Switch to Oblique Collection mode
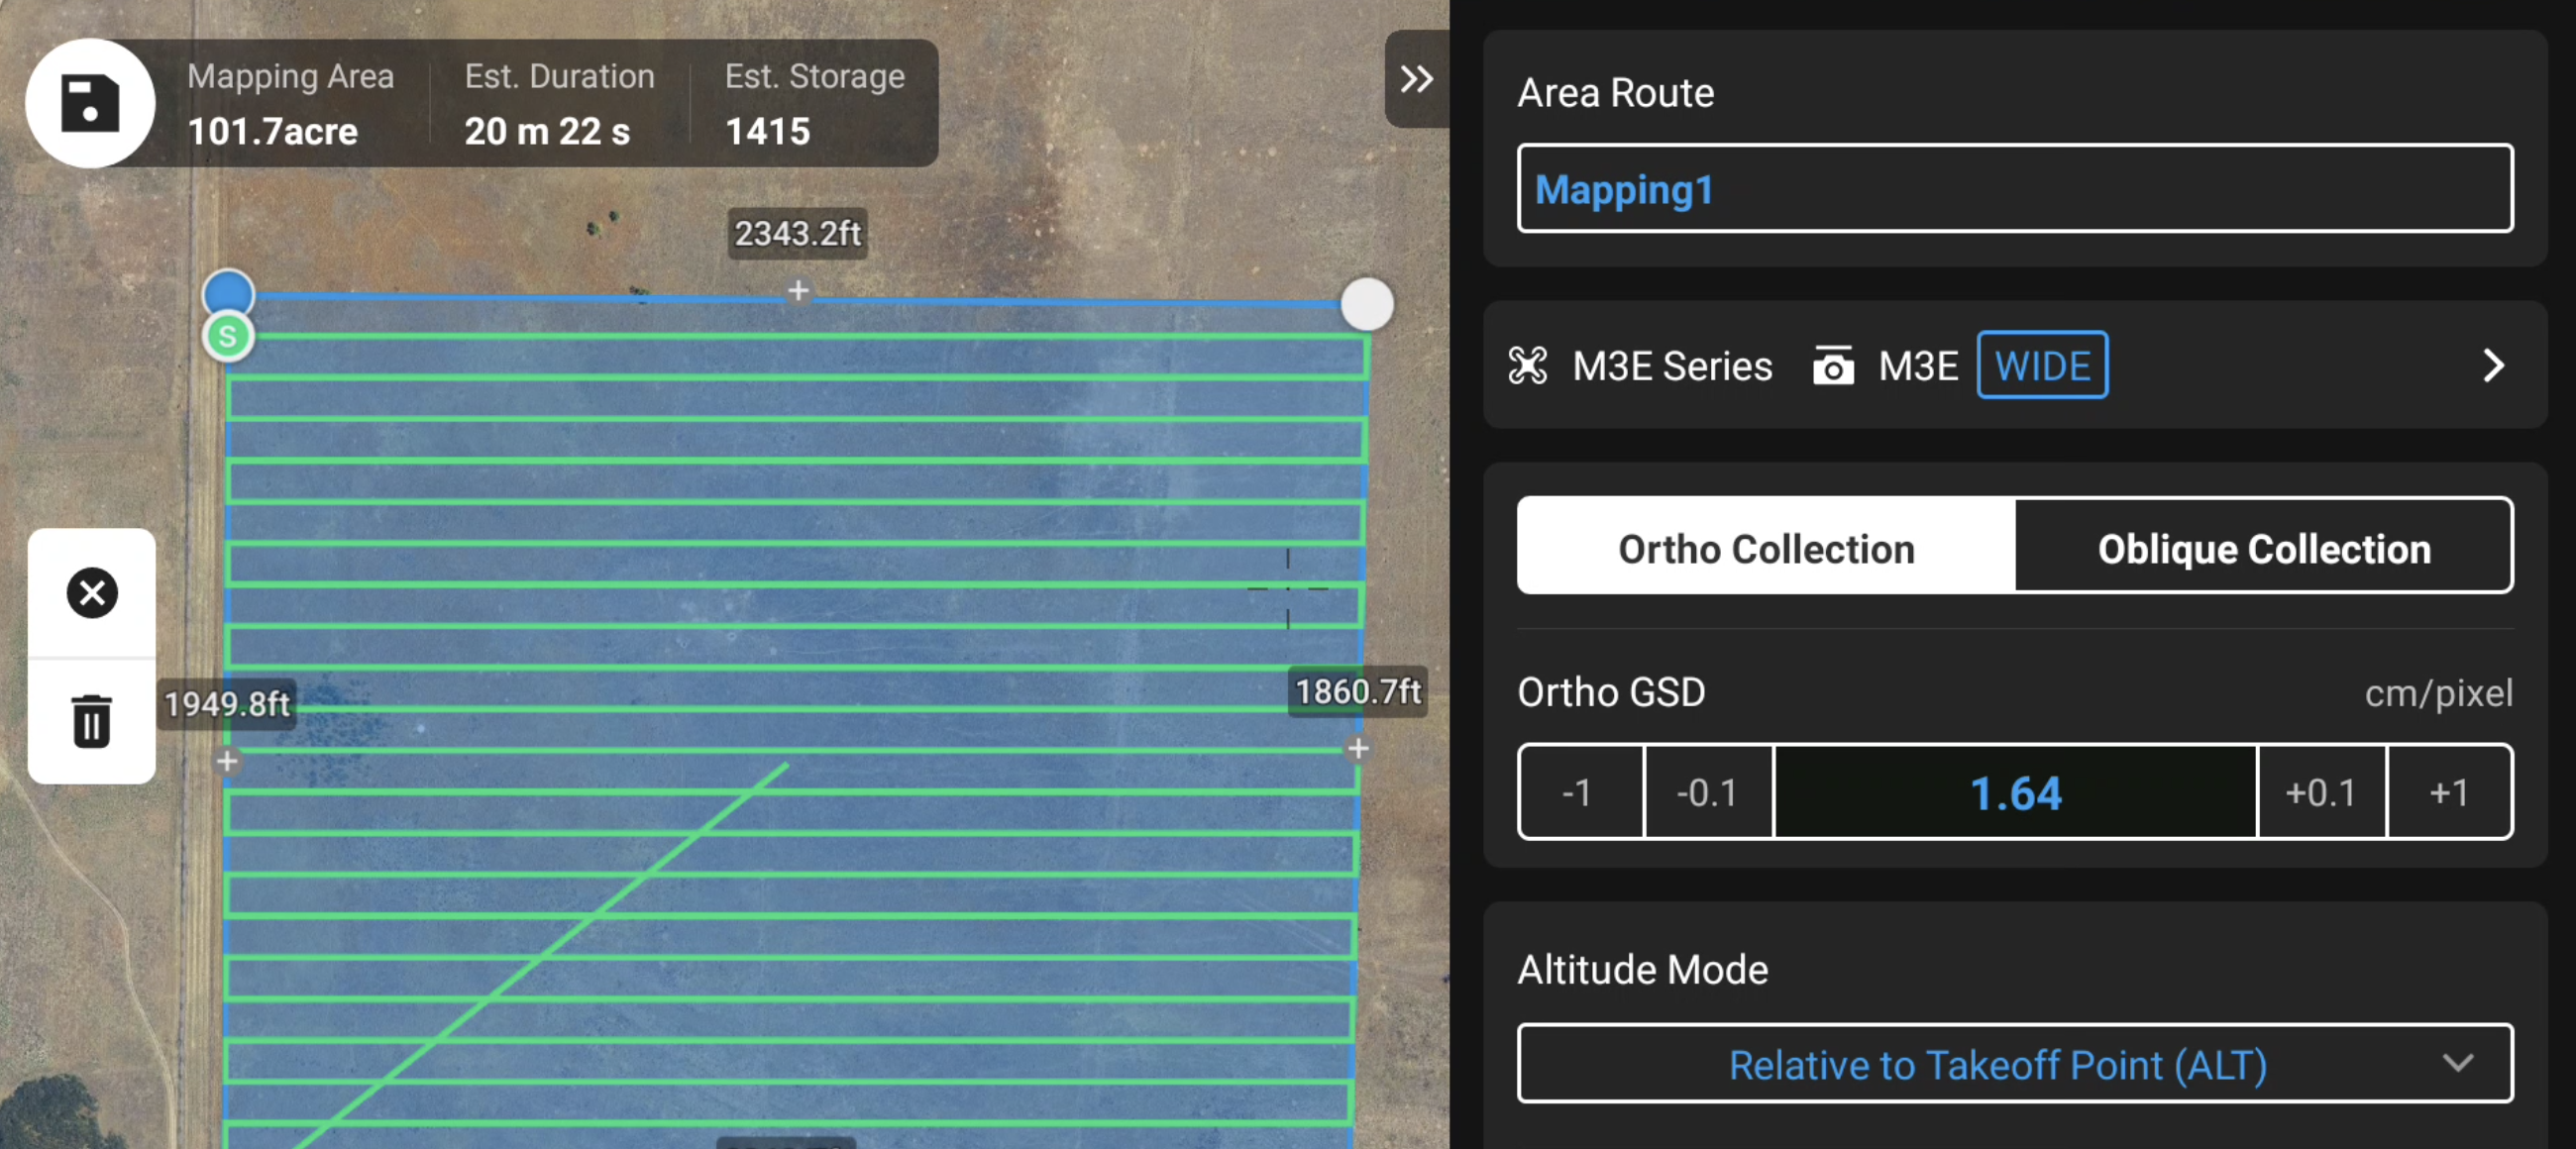Screen dimensions: 2576x1149 [2263, 548]
